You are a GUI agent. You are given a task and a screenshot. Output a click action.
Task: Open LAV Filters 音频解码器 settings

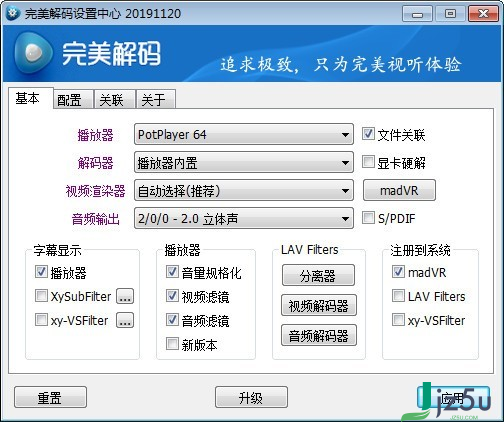(319, 335)
